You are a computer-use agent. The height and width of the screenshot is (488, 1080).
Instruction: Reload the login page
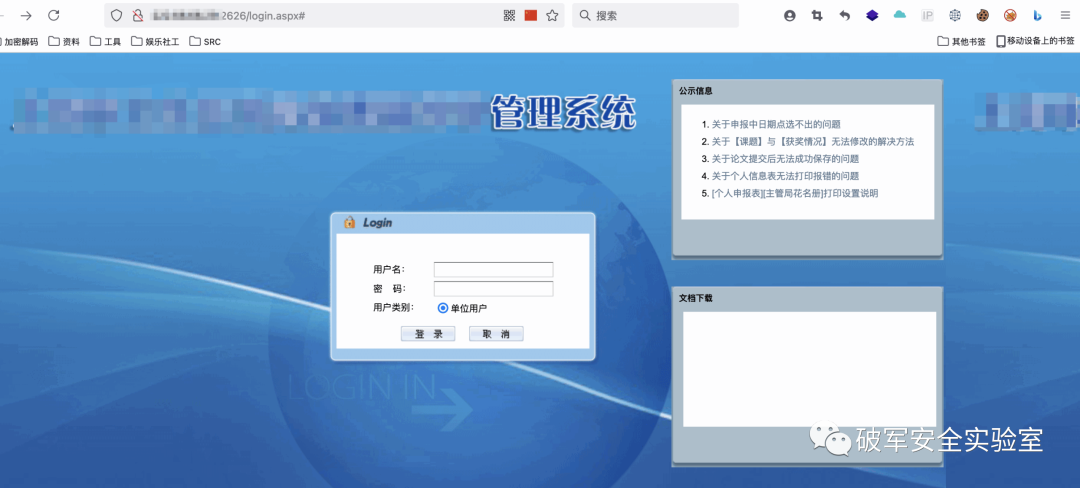(x=54, y=16)
